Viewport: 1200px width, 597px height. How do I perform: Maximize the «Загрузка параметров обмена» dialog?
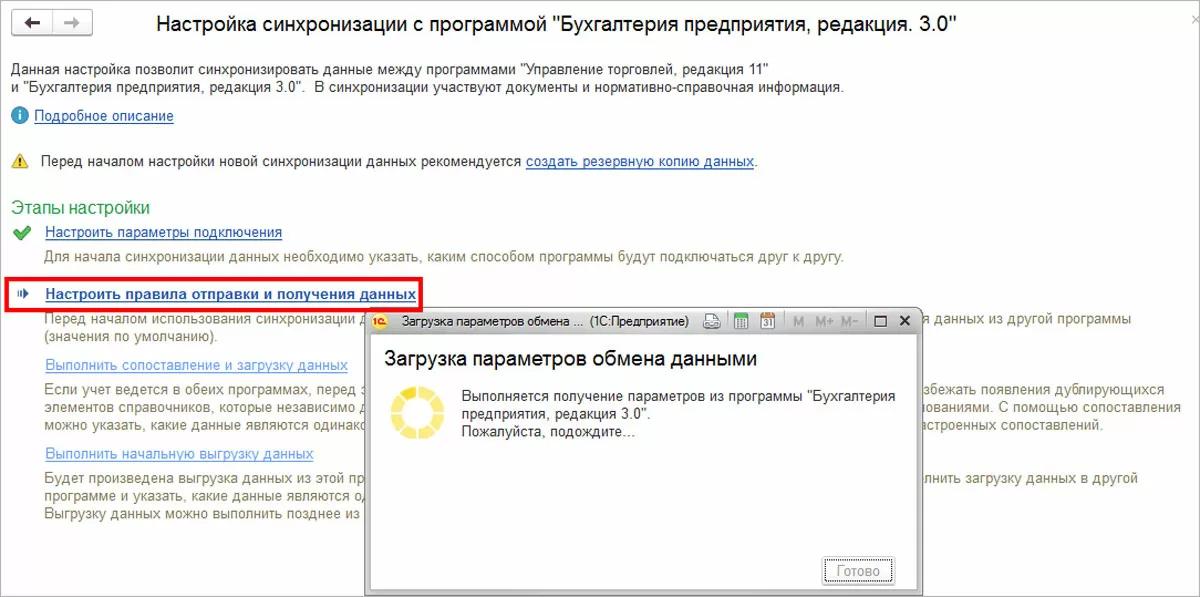pos(881,322)
